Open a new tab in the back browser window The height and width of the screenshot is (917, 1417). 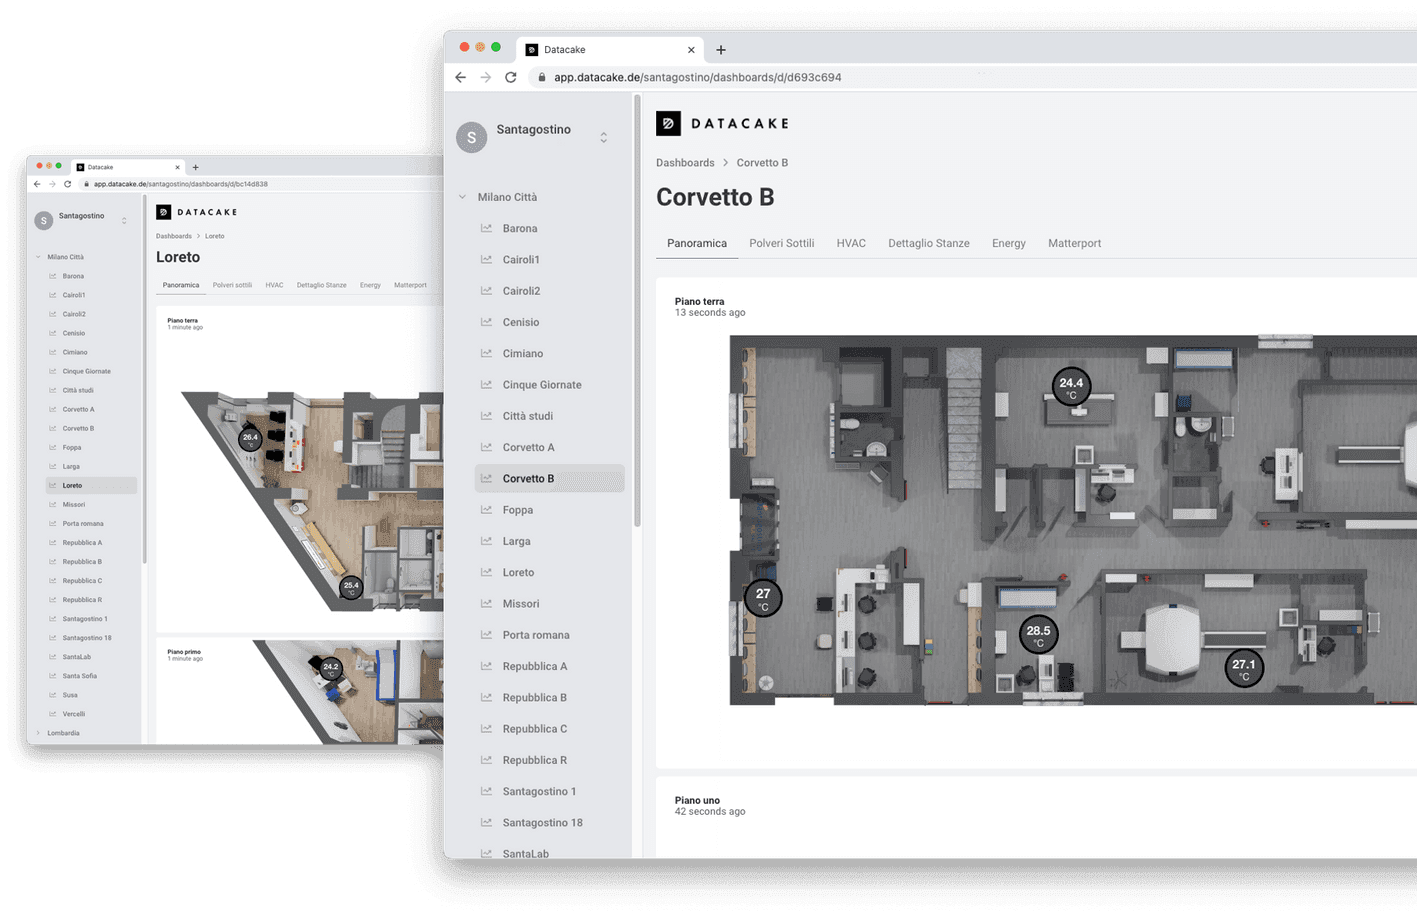tap(196, 167)
